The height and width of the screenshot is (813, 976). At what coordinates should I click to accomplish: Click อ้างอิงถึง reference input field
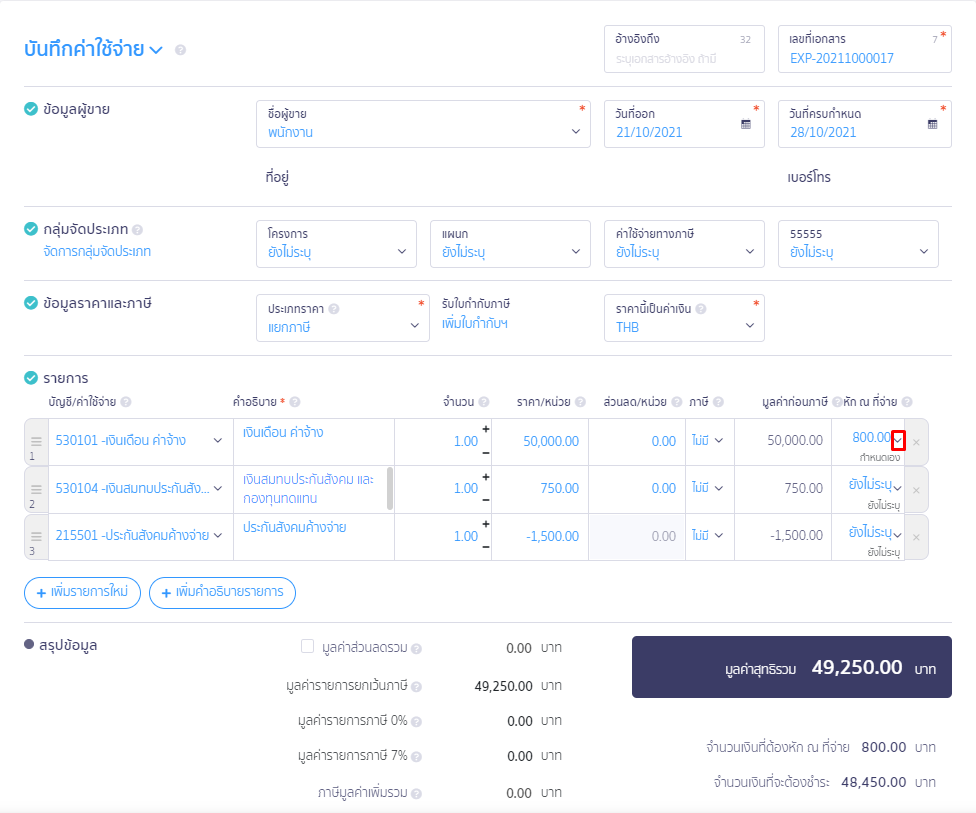click(x=684, y=49)
